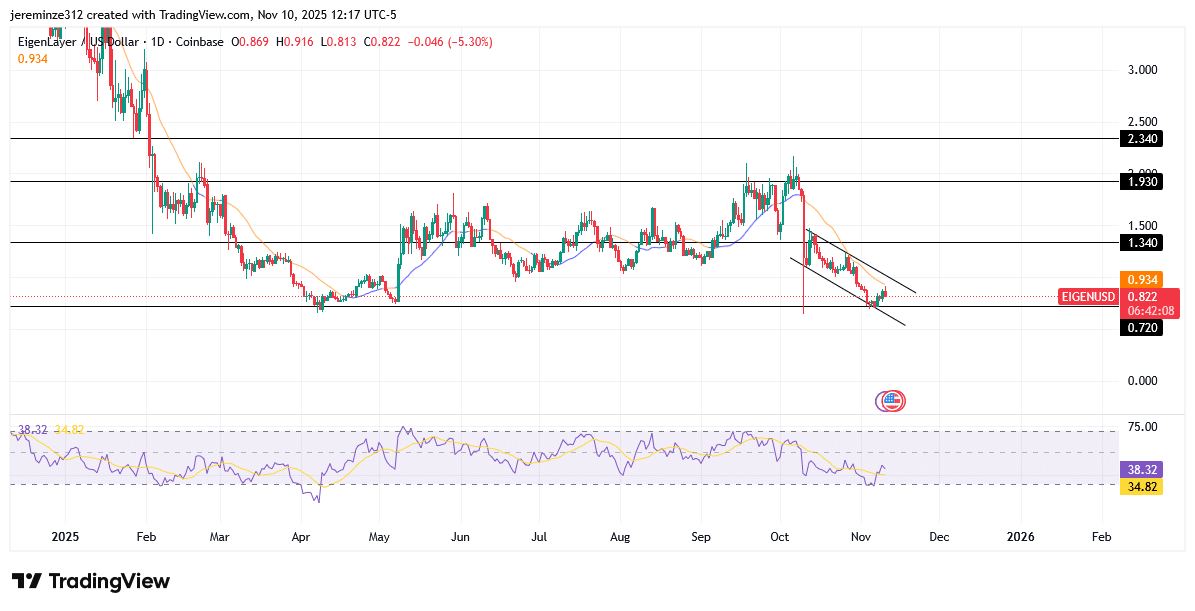Click the 2025 year label on time axis
Image resolution: width=1195 pixels, height=611 pixels.
click(x=65, y=537)
